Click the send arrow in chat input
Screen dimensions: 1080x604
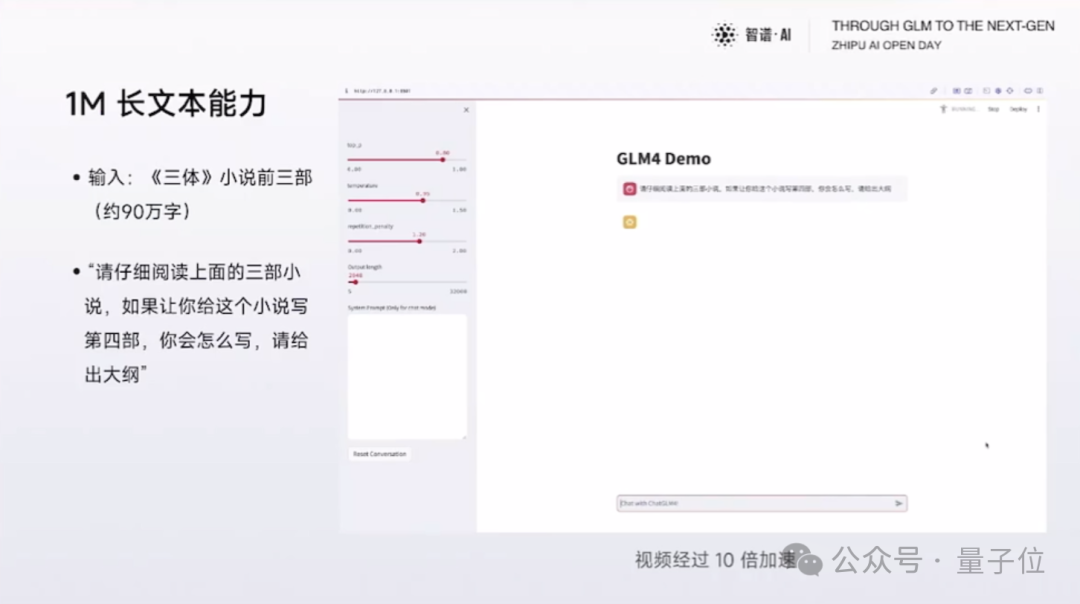pyautogui.click(x=898, y=504)
